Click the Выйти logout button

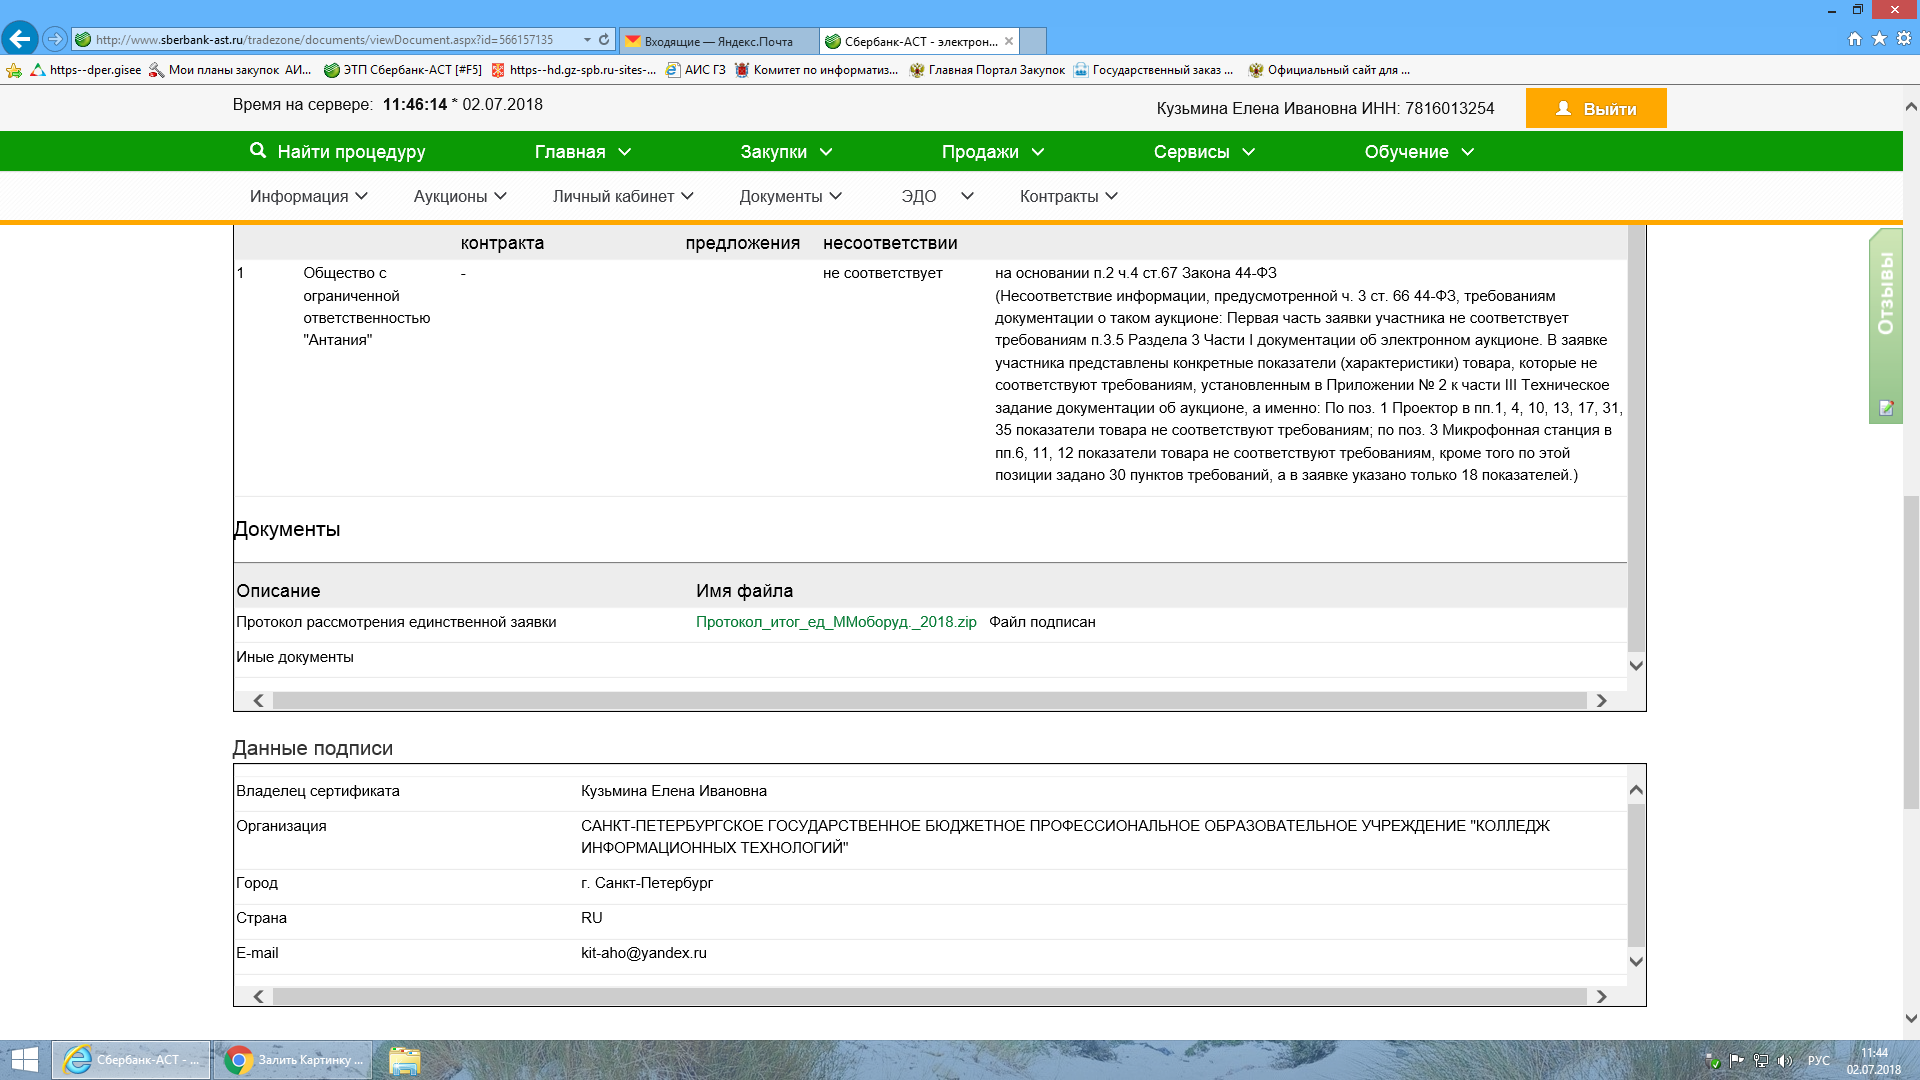pyautogui.click(x=1596, y=109)
